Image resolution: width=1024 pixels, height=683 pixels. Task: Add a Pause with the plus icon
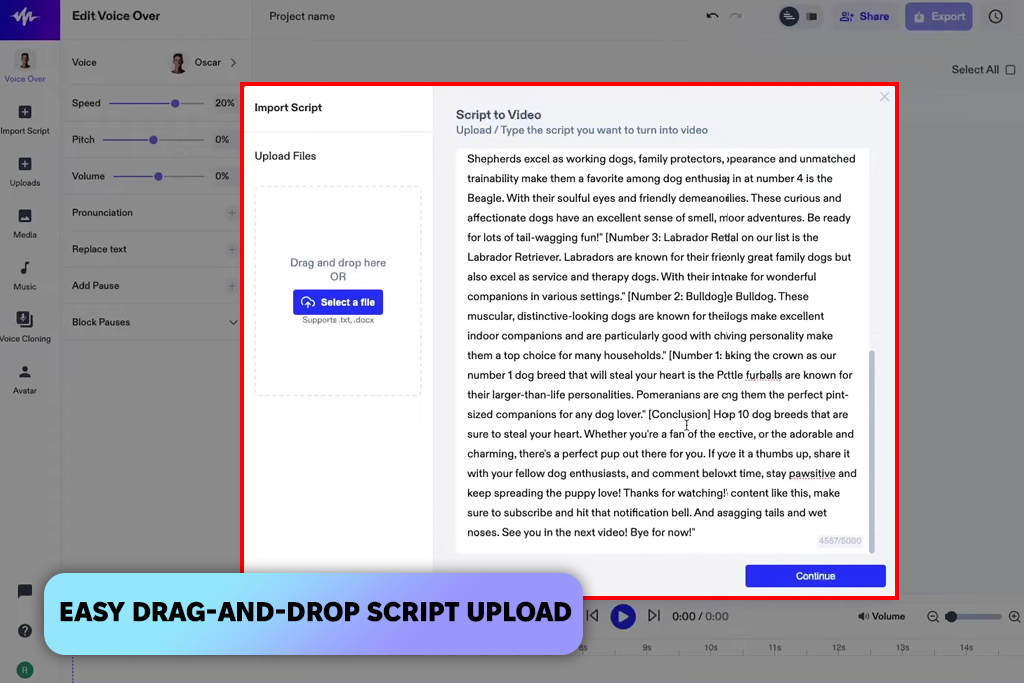(232, 286)
